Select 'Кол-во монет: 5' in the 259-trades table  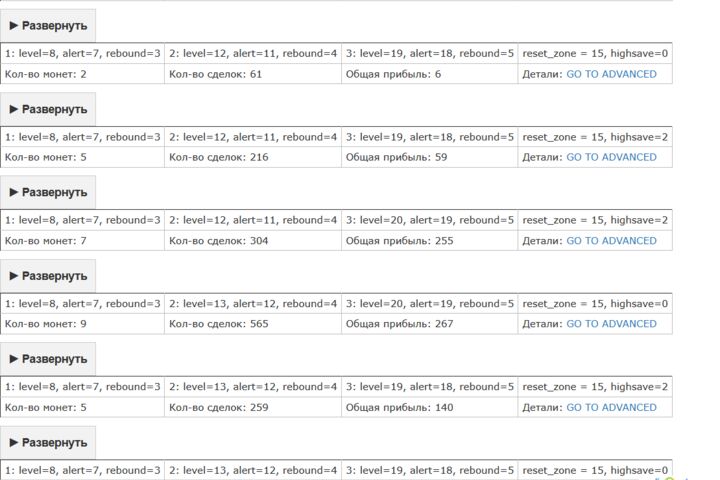coord(83,407)
